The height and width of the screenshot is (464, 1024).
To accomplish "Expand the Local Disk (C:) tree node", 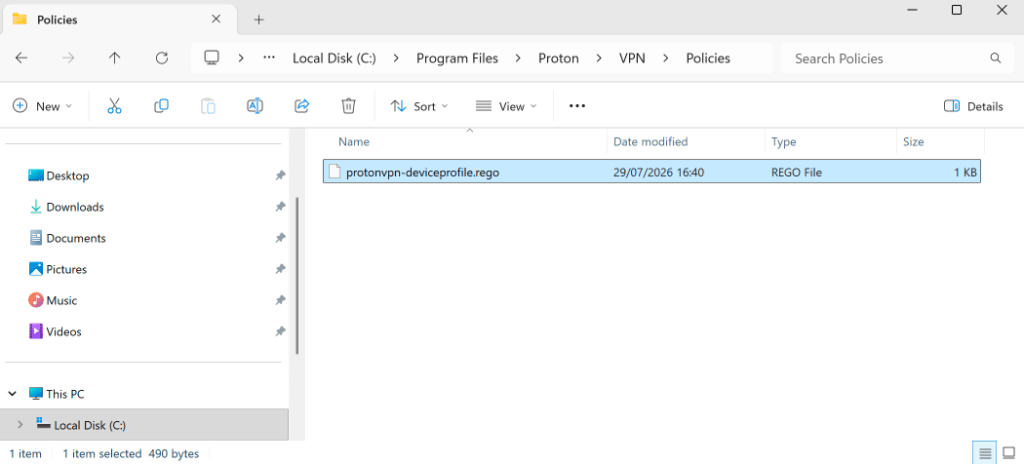I will (20, 425).
